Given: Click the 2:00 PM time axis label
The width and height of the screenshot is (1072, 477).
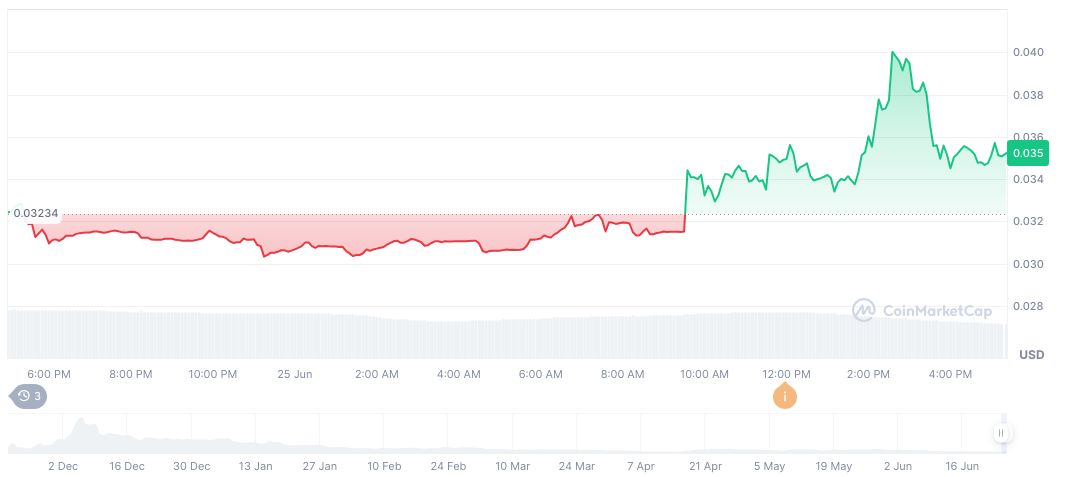Looking at the screenshot, I should [868, 374].
